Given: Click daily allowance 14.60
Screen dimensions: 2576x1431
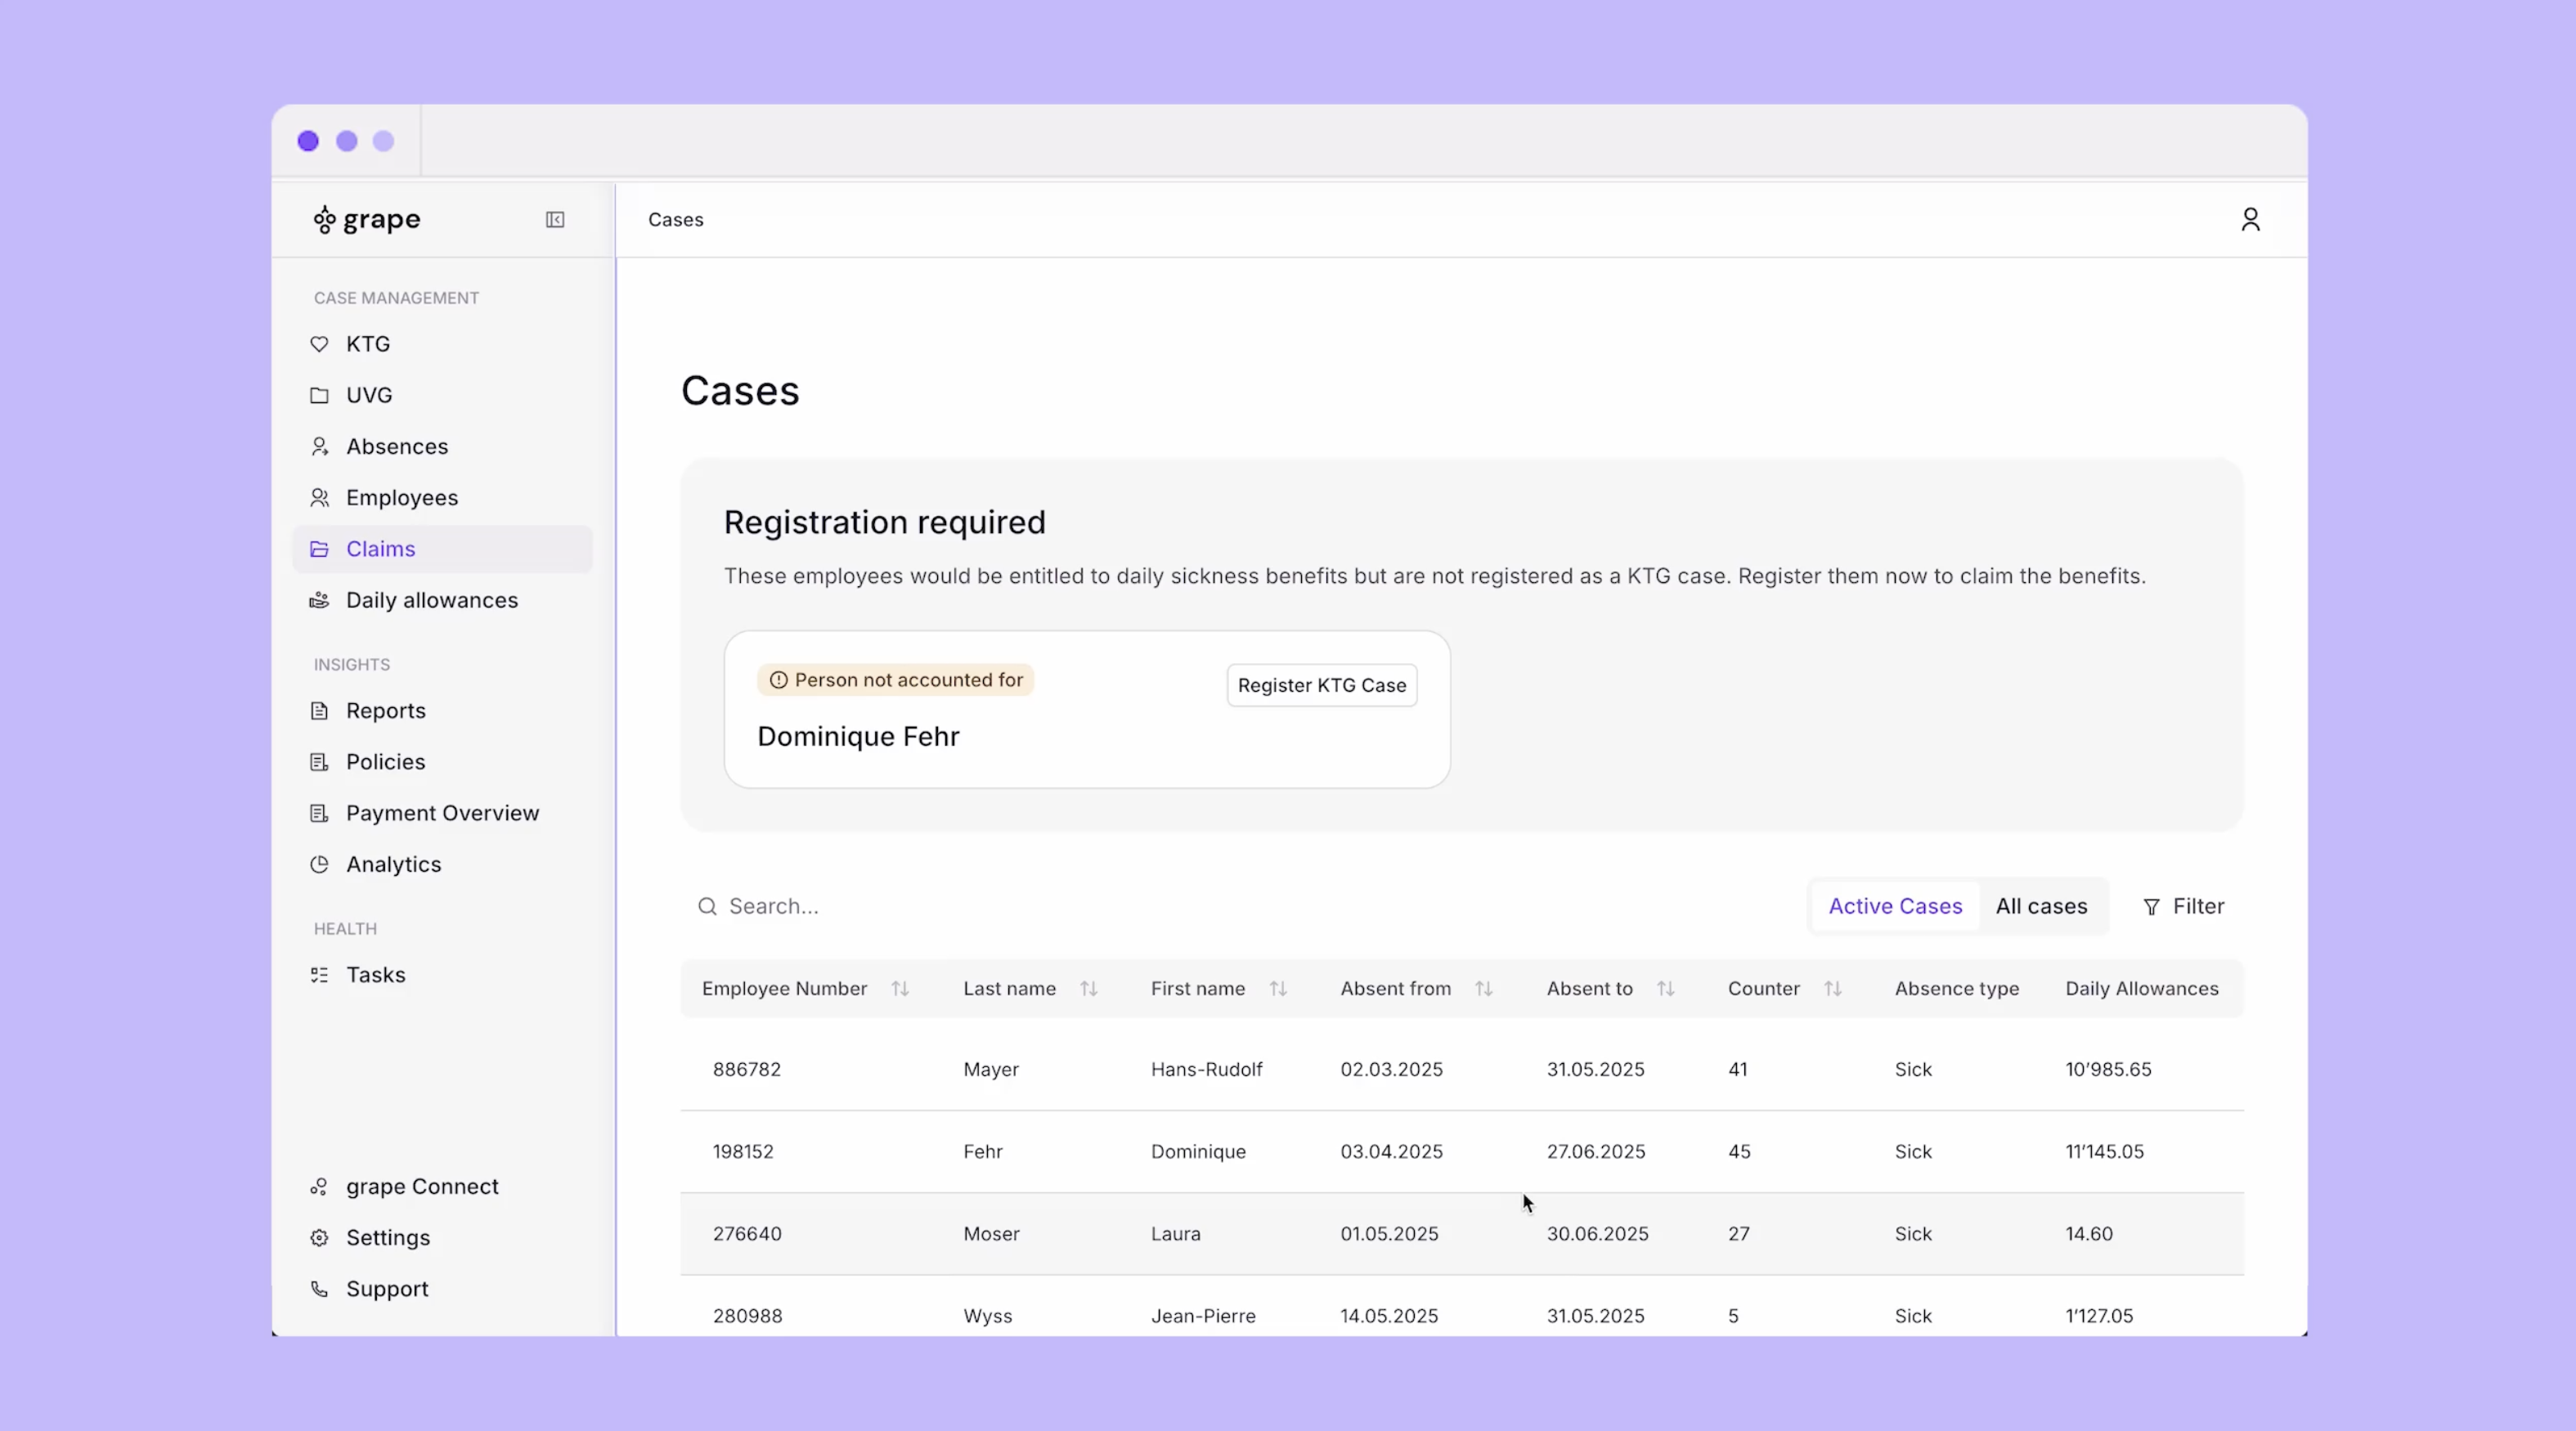Looking at the screenshot, I should point(2089,1234).
